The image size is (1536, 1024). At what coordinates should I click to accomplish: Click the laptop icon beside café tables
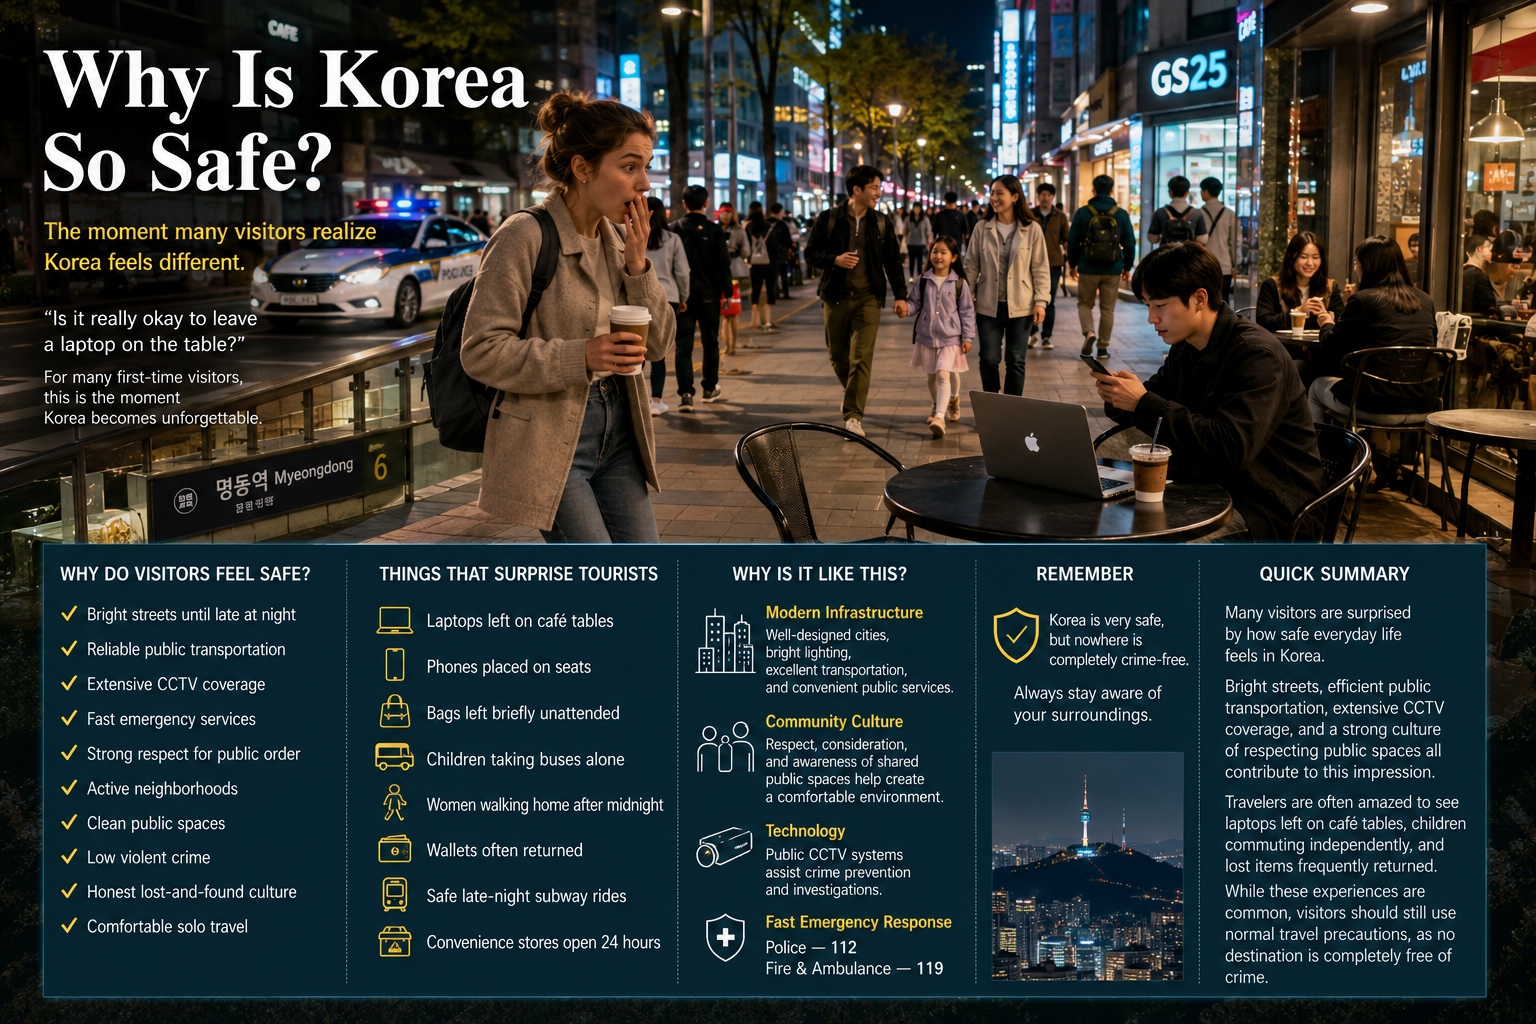[x=395, y=620]
